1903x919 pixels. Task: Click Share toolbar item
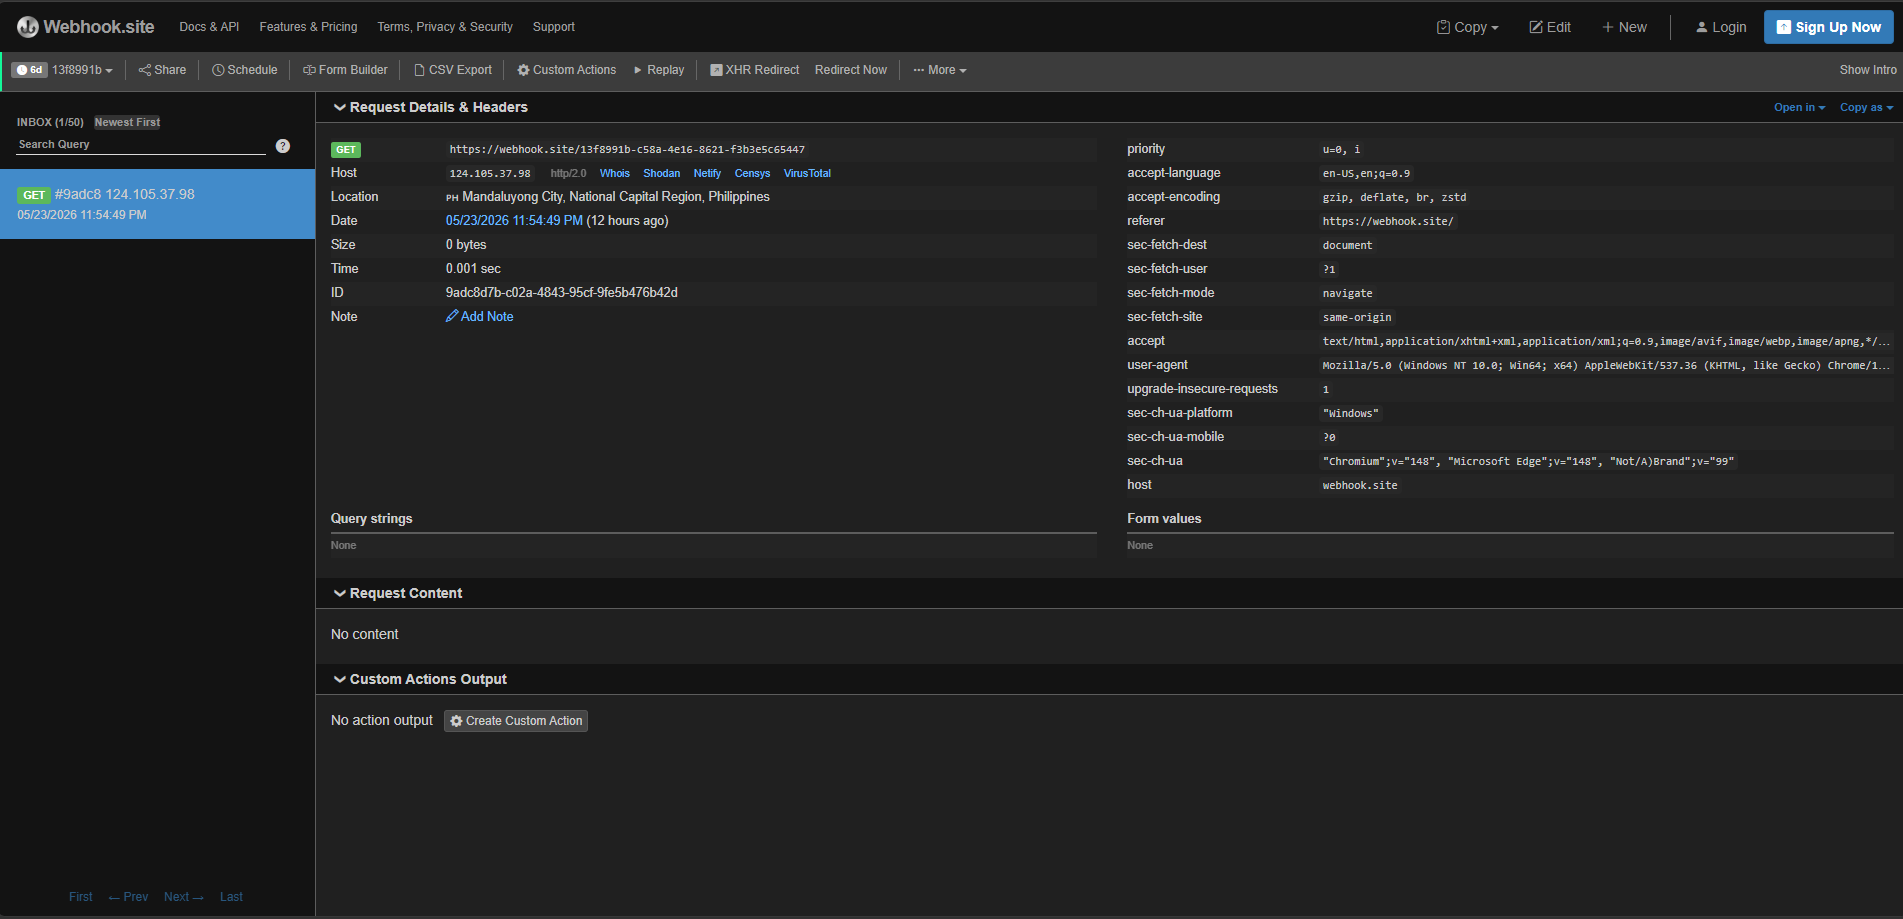(162, 70)
